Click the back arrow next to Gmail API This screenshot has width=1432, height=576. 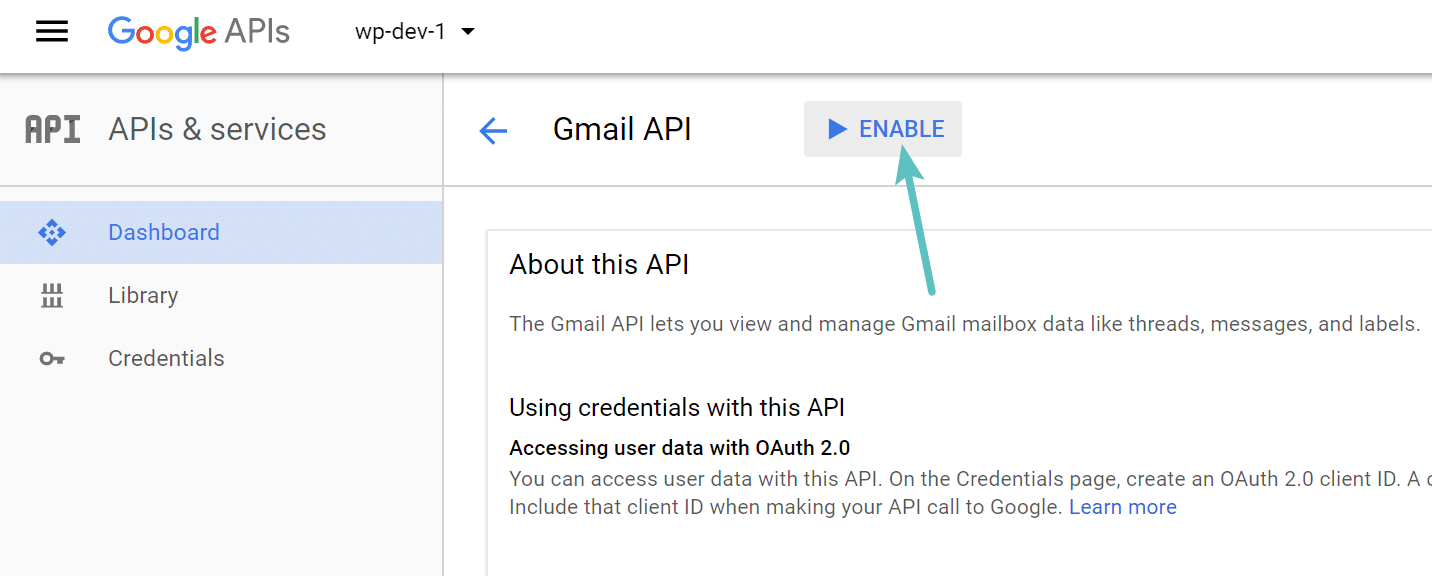[x=492, y=130]
